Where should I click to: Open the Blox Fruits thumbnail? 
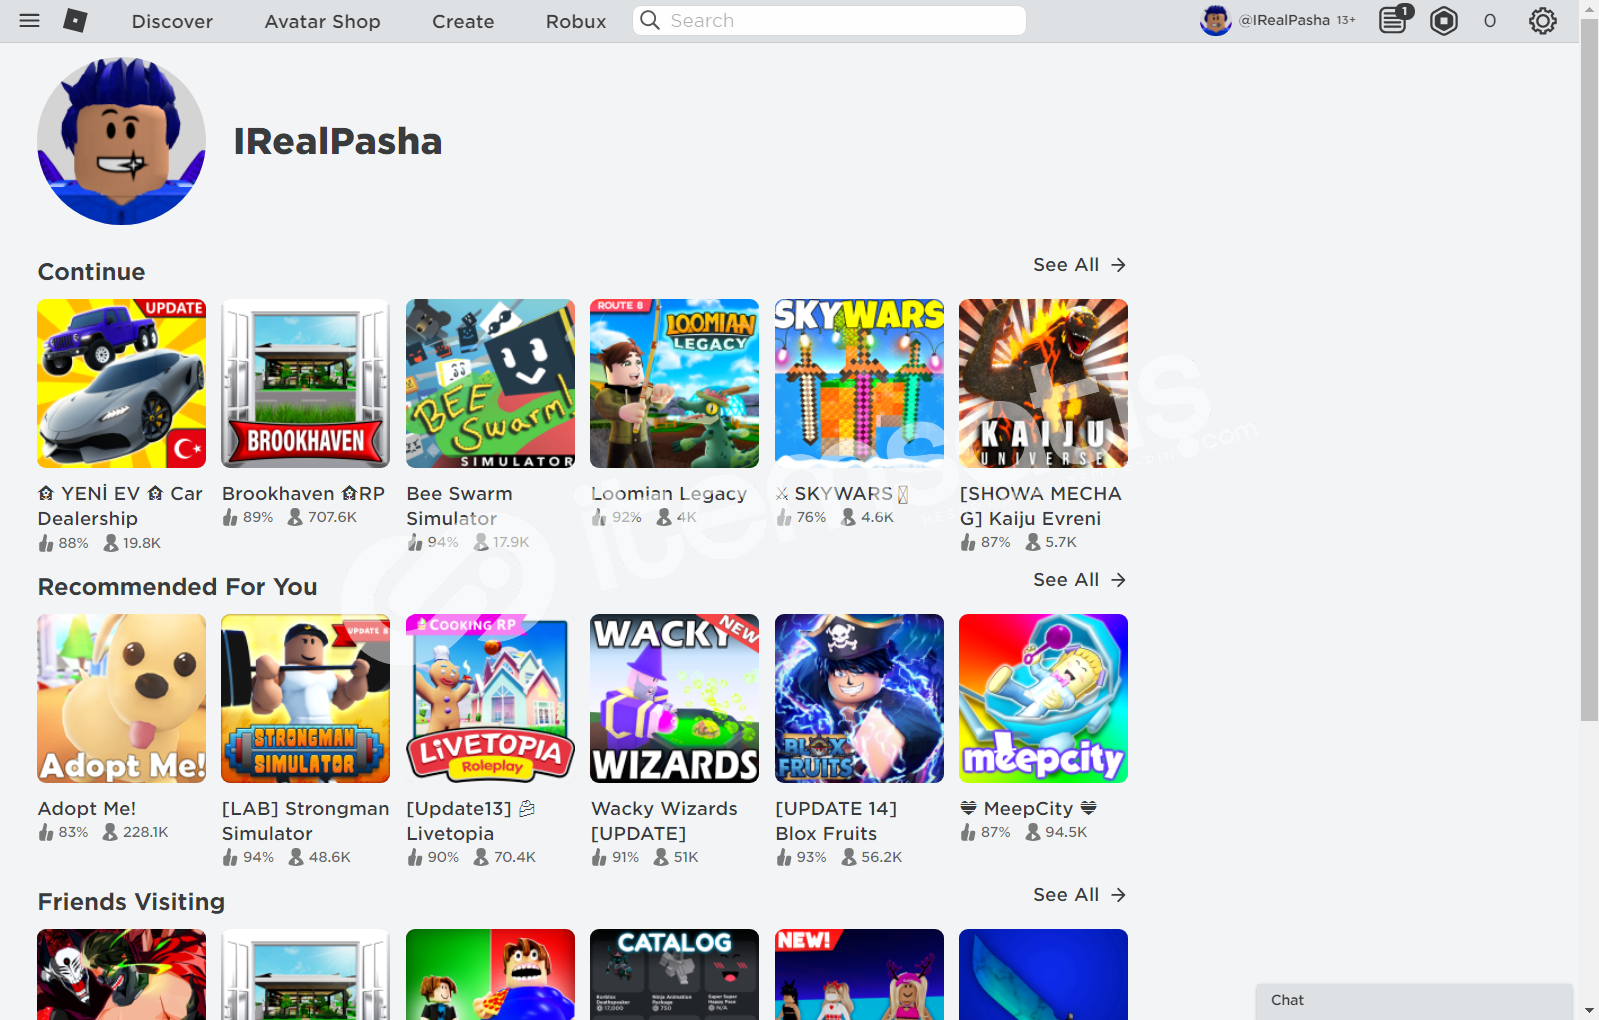(x=859, y=698)
